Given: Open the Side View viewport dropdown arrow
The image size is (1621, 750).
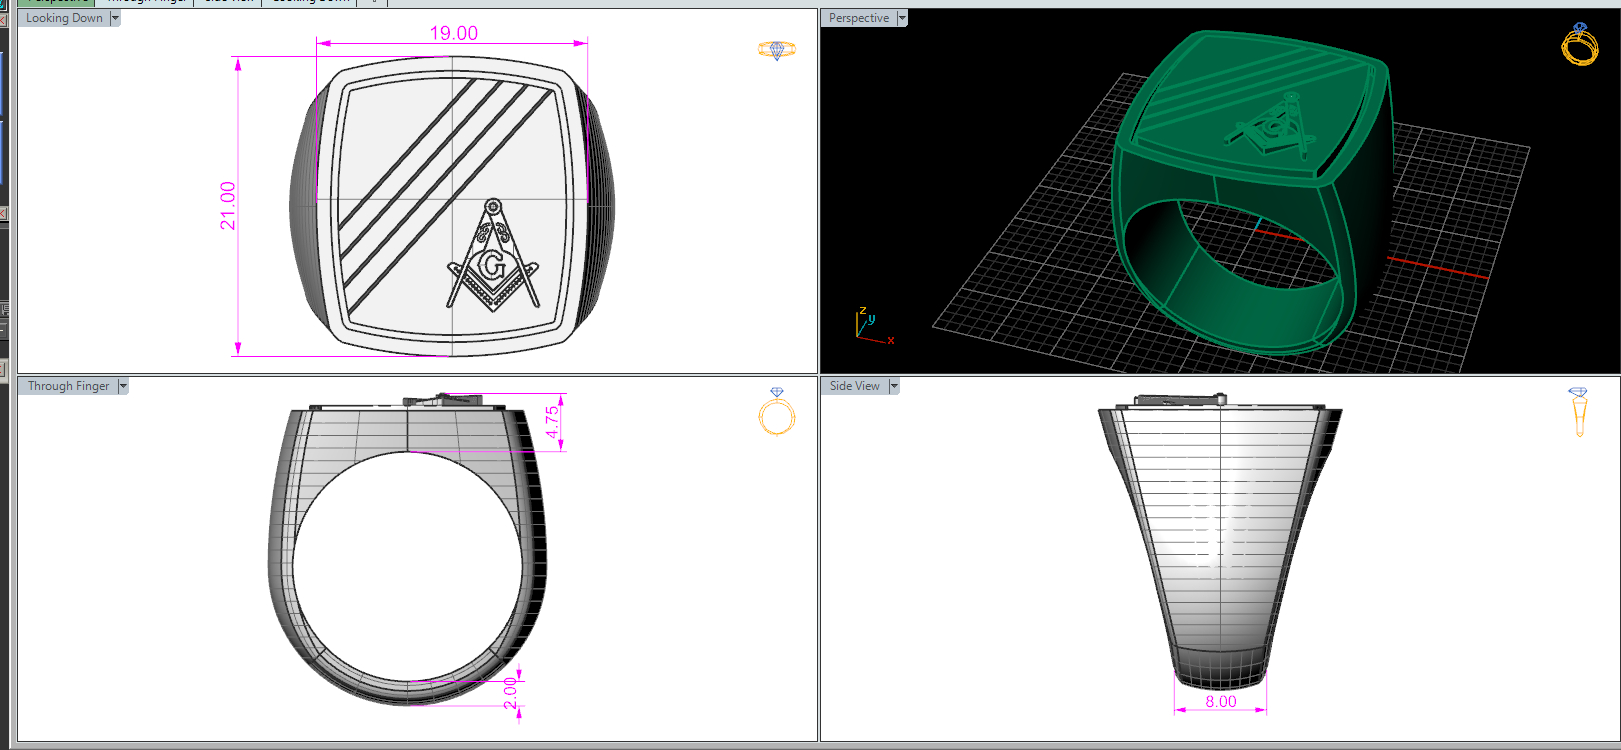Looking at the screenshot, I should (x=894, y=386).
